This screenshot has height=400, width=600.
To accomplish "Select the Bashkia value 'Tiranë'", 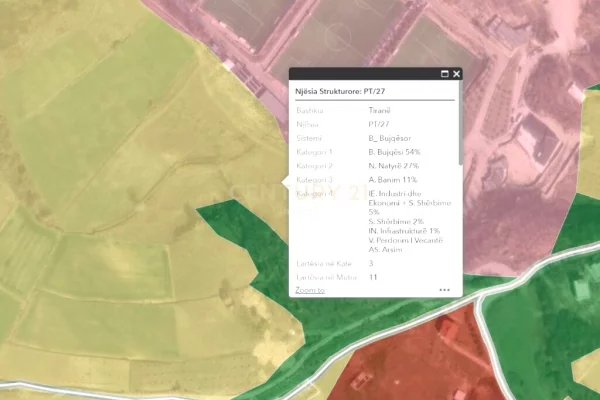I will pos(379,112).
